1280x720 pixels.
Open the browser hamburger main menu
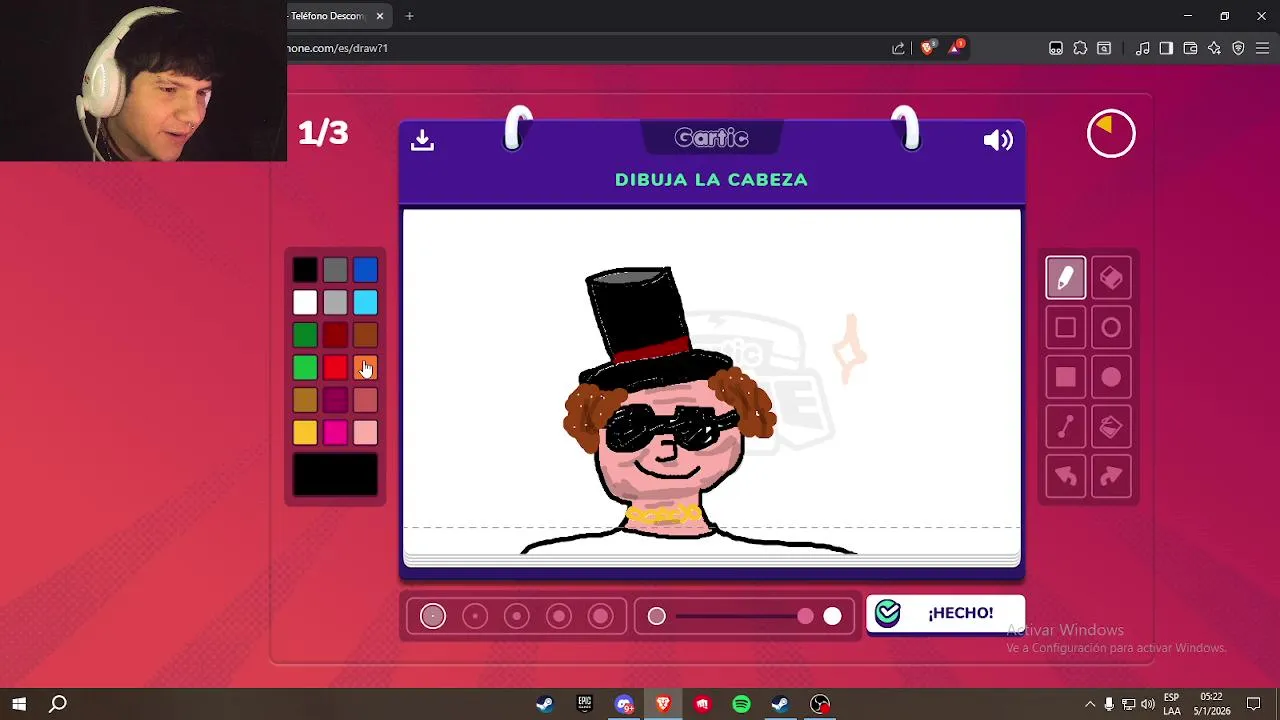[x=1262, y=48]
